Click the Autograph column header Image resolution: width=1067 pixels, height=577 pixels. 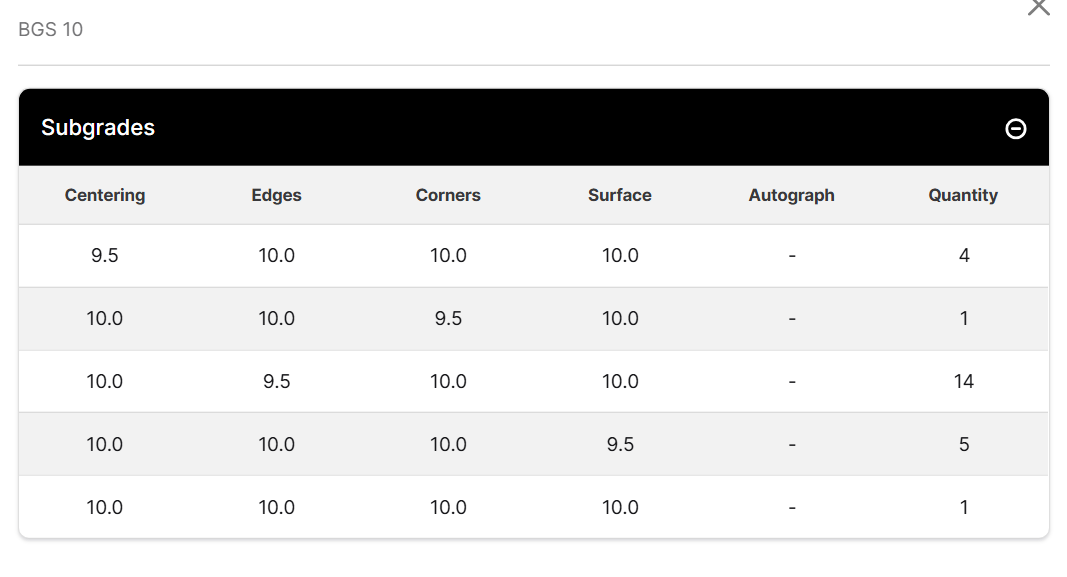791,195
